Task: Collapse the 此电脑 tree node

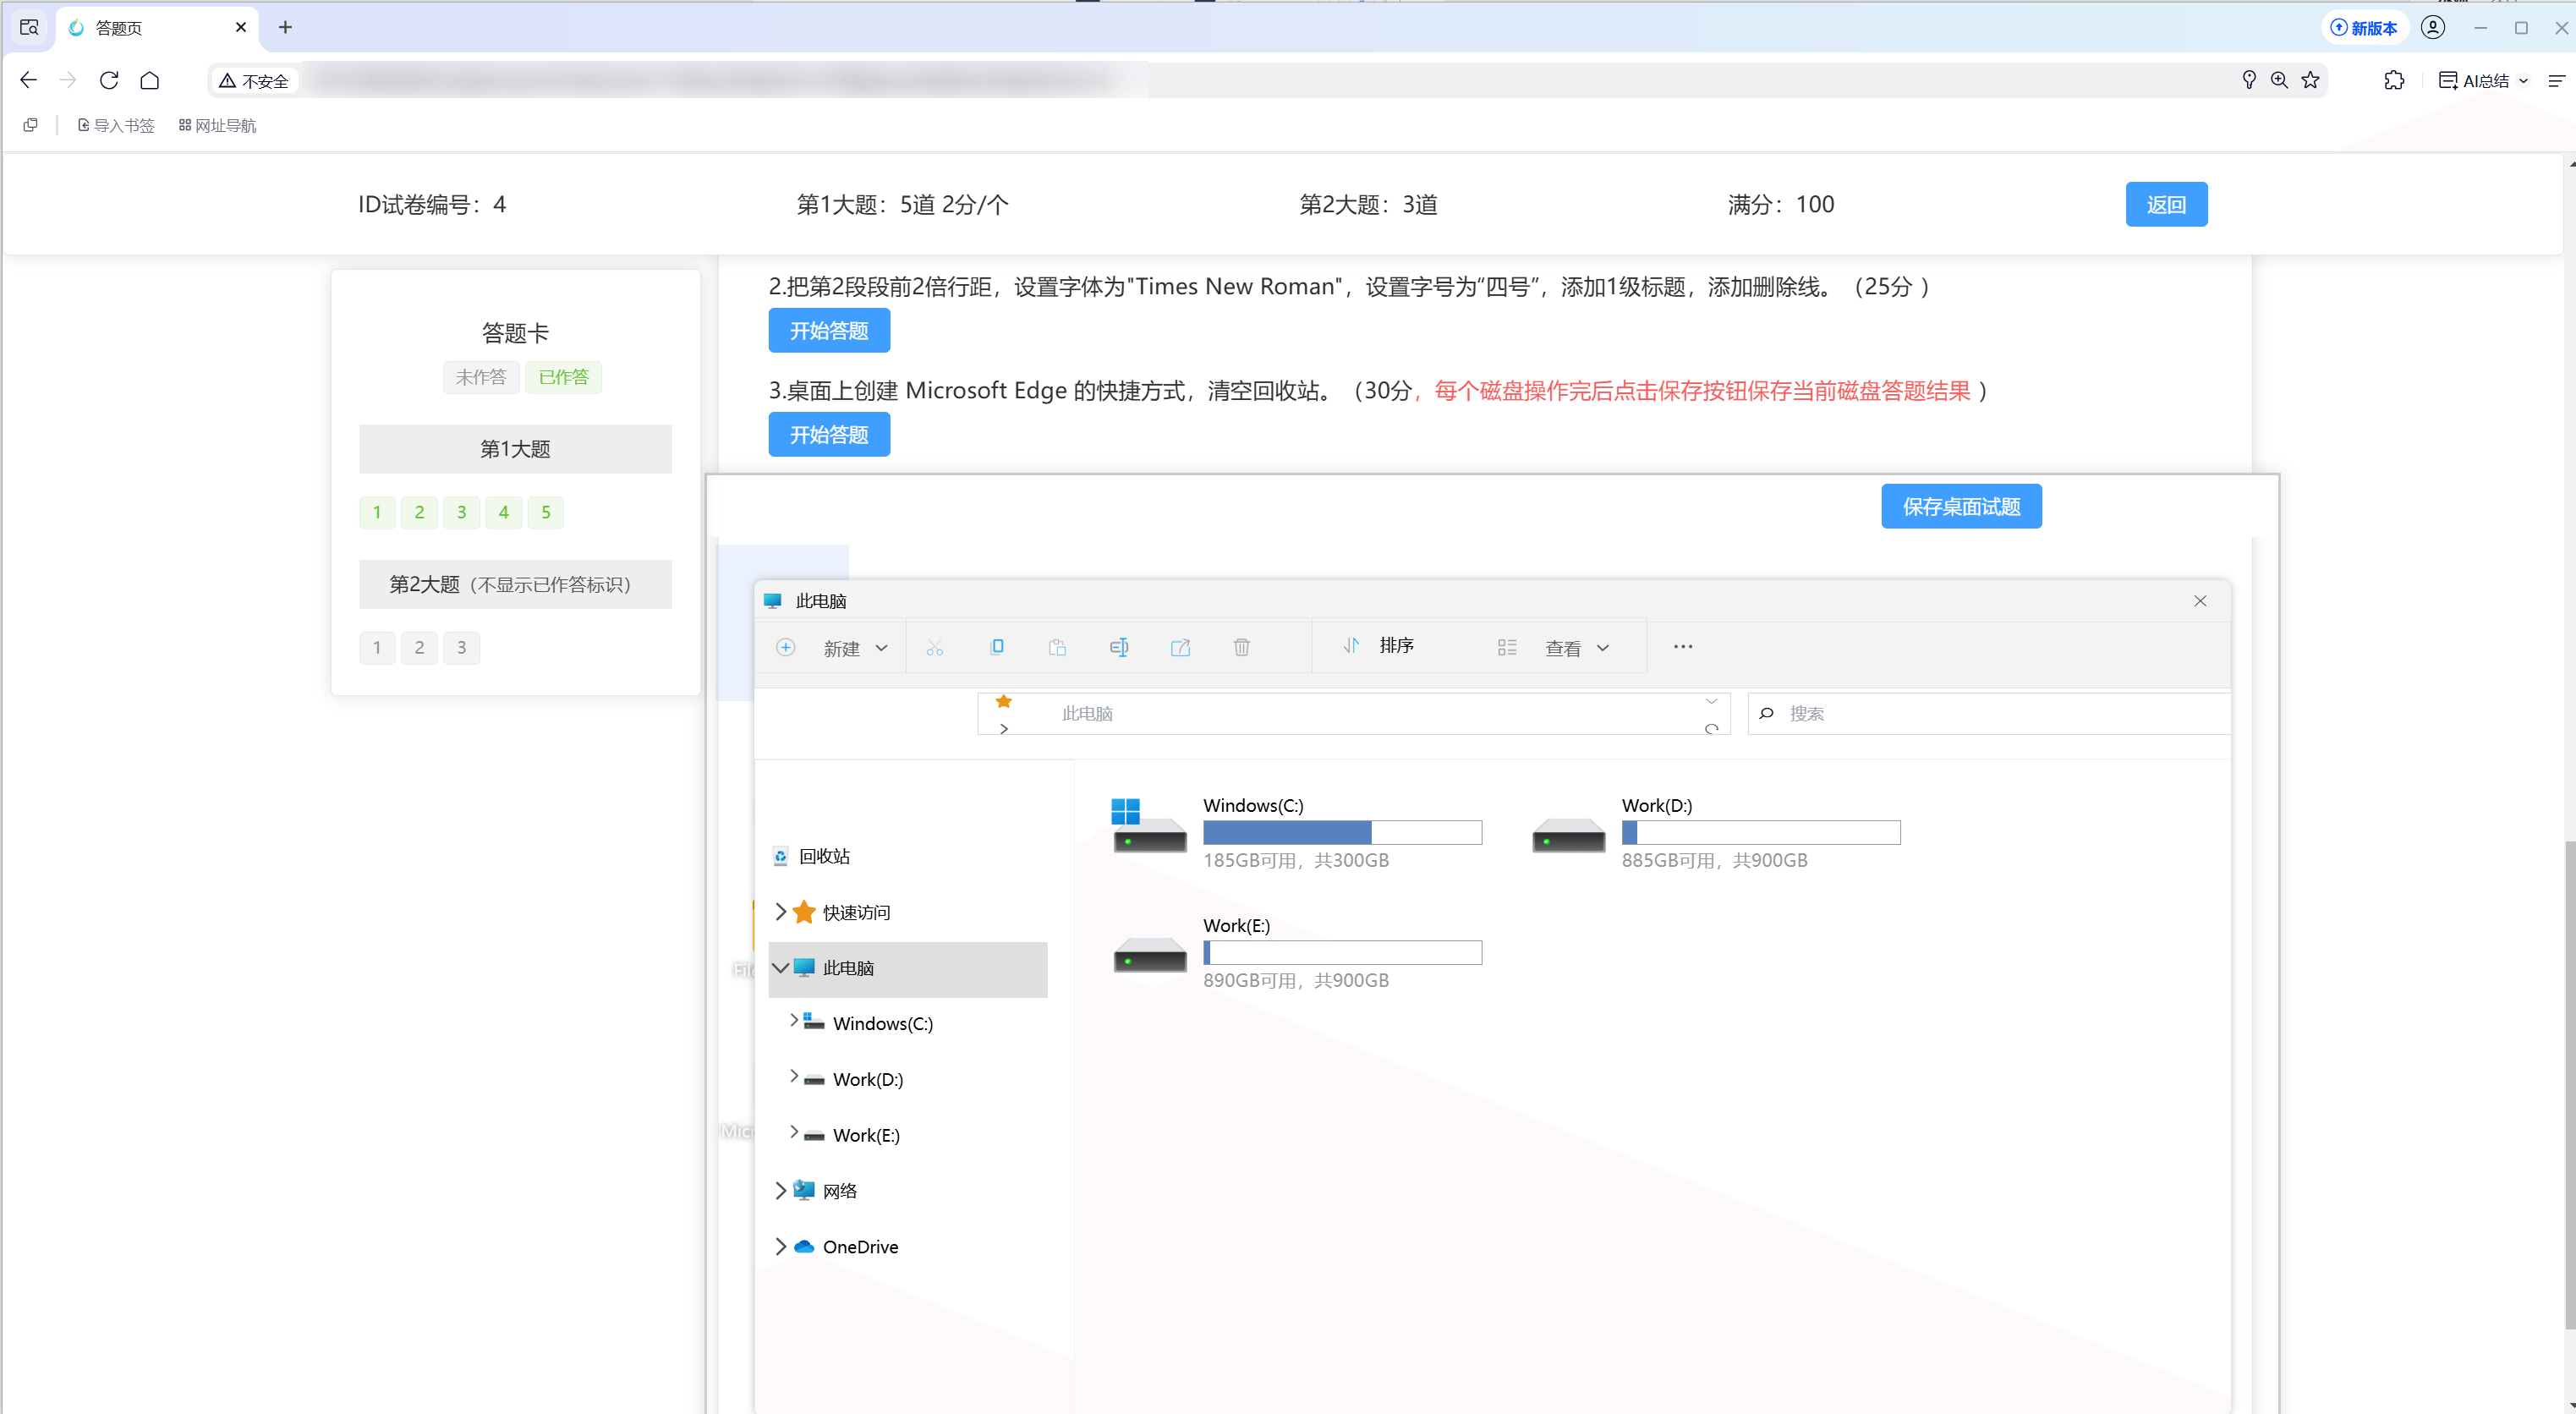Action: 781,968
